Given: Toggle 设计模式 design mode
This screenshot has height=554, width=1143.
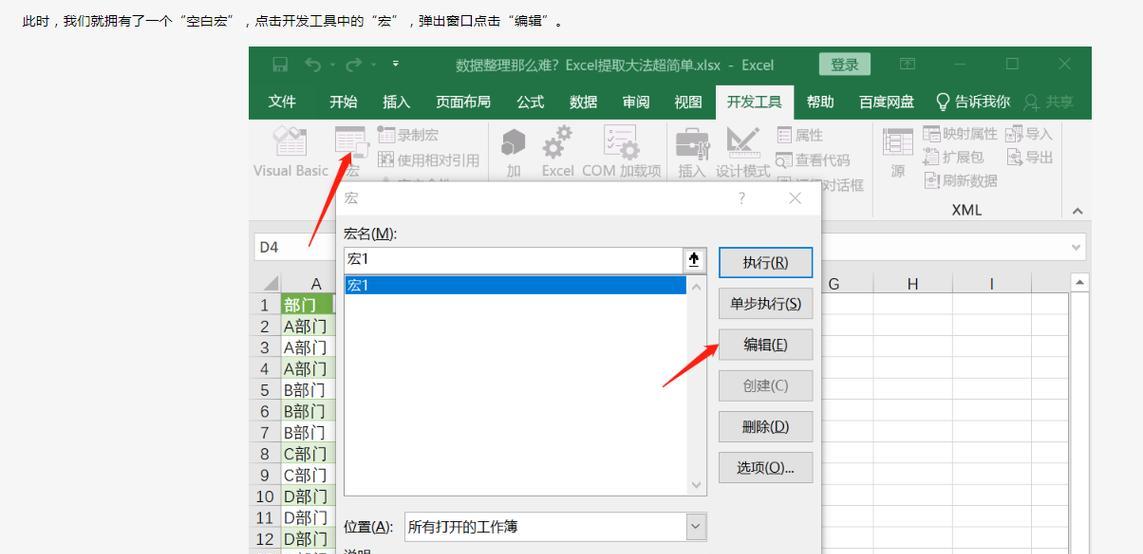Looking at the screenshot, I should pos(743,152).
